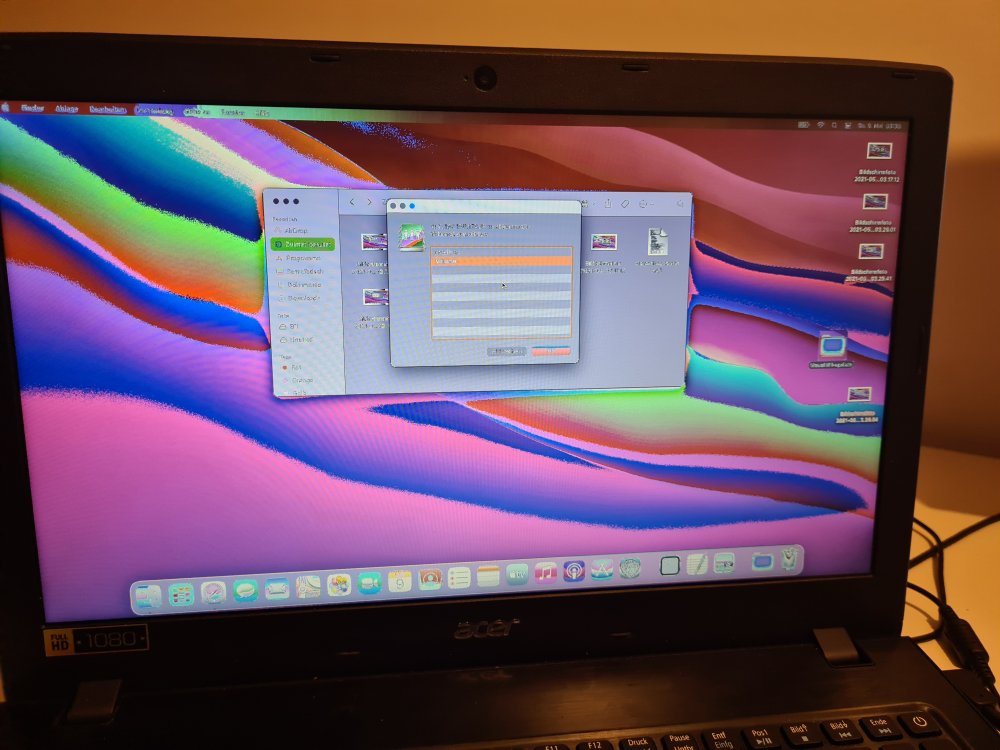Screen dimensions: 1000x750
Task: Open Safari from the Dock
Action: click(214, 592)
